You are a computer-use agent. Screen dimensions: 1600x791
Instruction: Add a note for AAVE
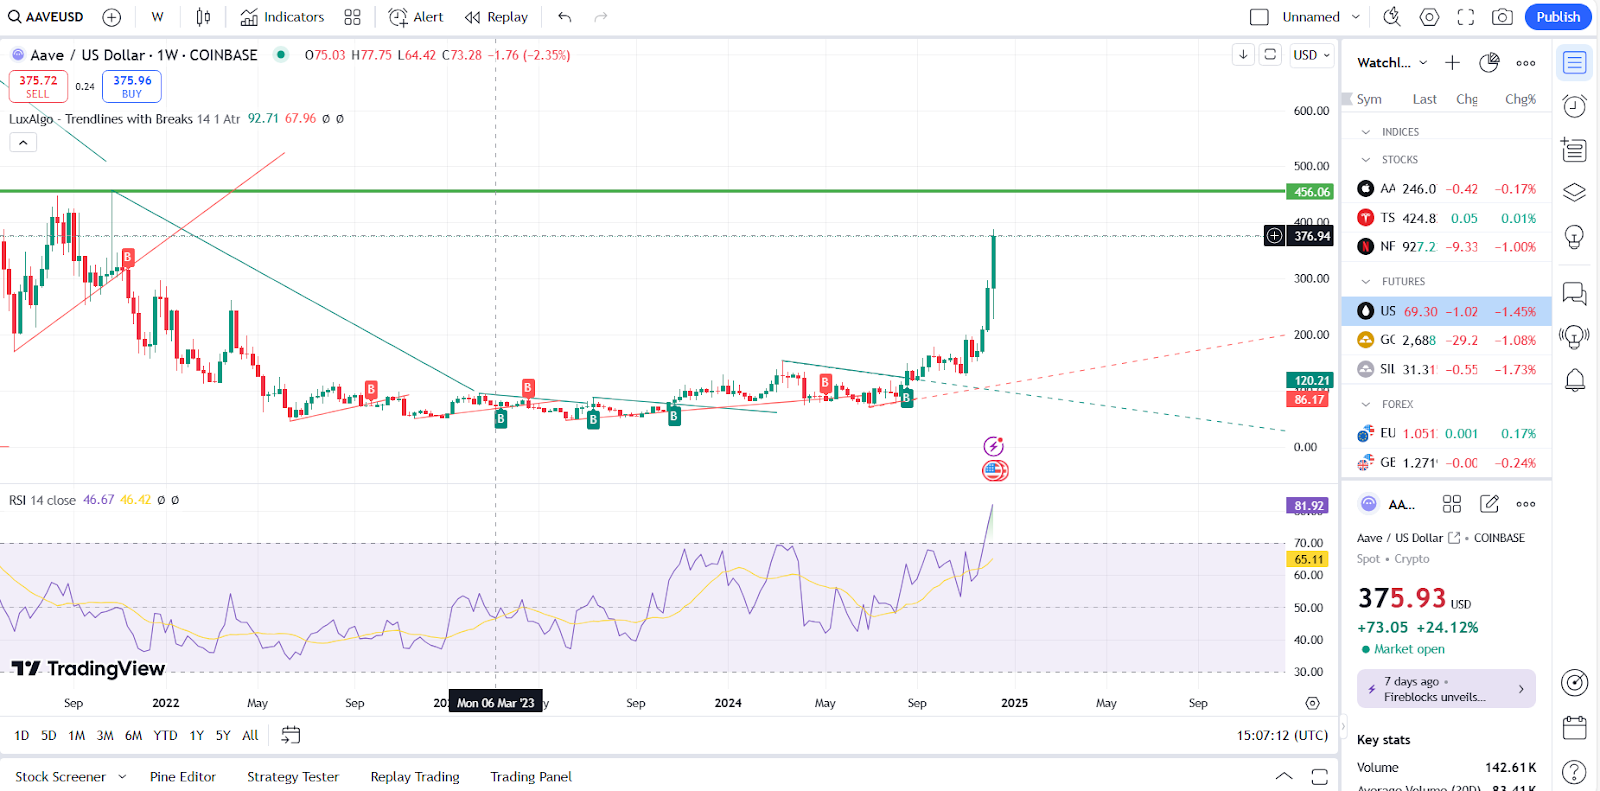click(1489, 504)
